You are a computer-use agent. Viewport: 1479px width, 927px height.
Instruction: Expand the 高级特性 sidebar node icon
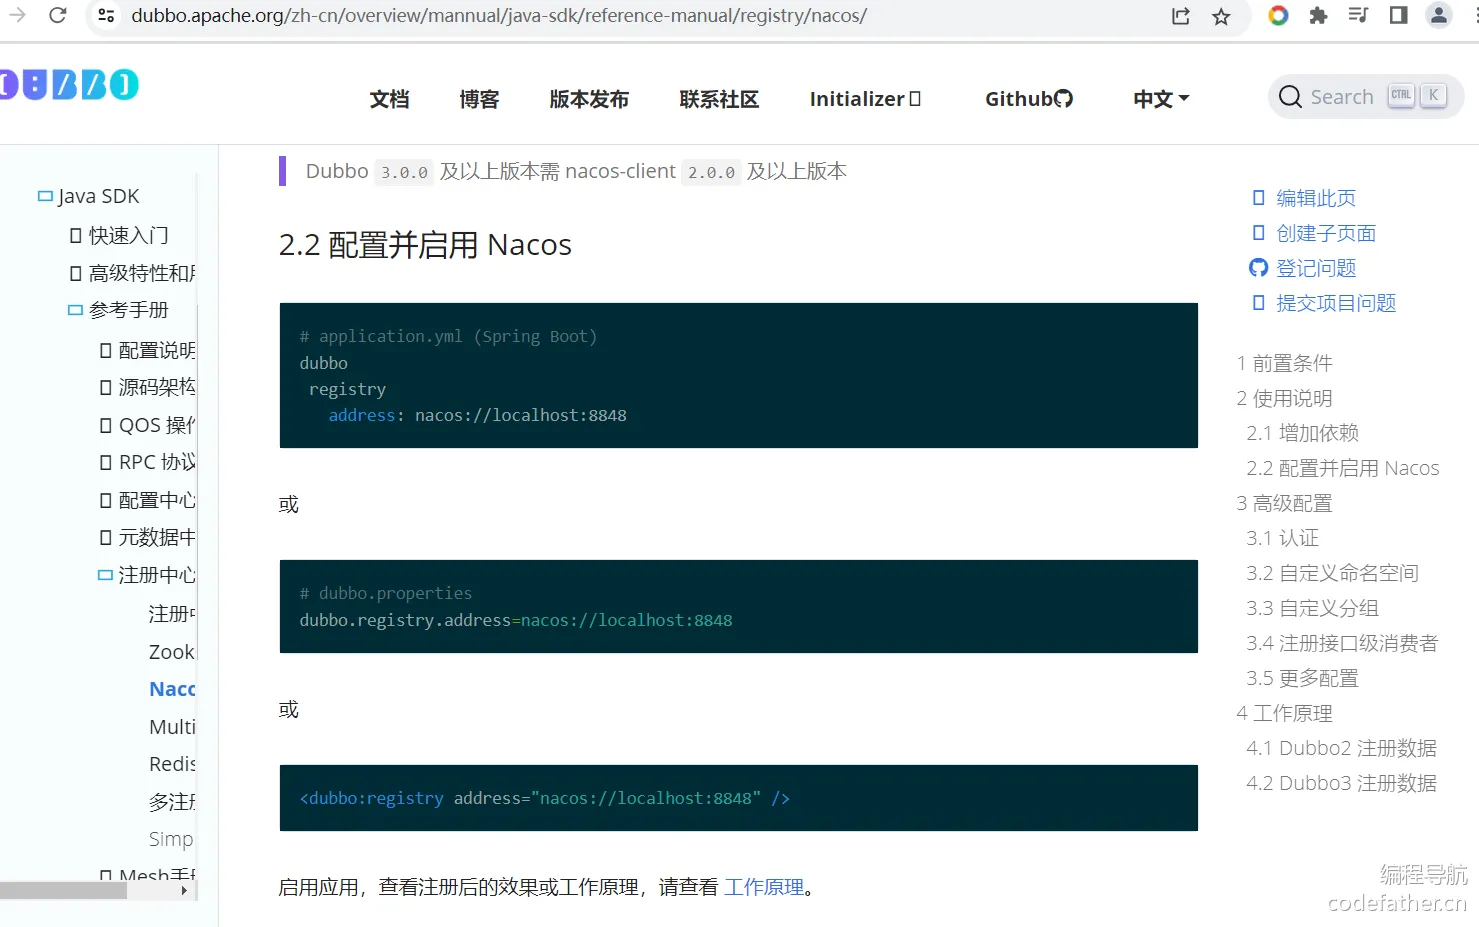tap(76, 273)
